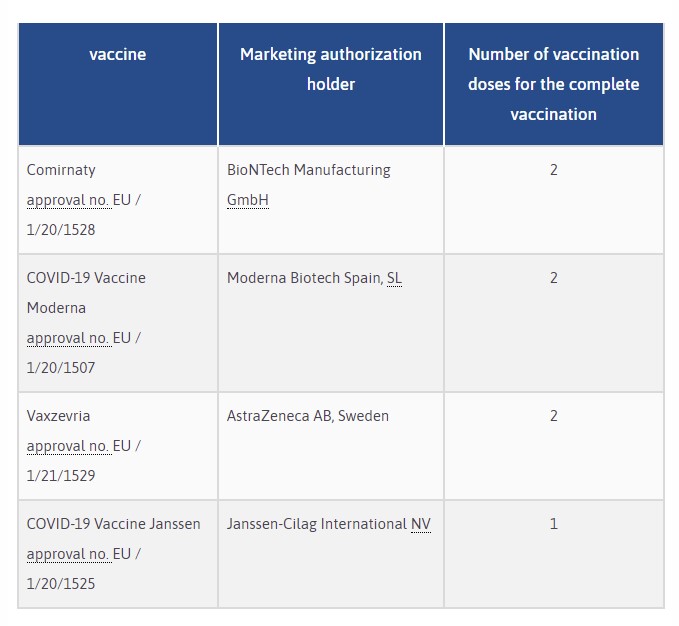The height and width of the screenshot is (626, 679).
Task: Click "approval no." abbreviation under Janssen
Action: coord(68,554)
